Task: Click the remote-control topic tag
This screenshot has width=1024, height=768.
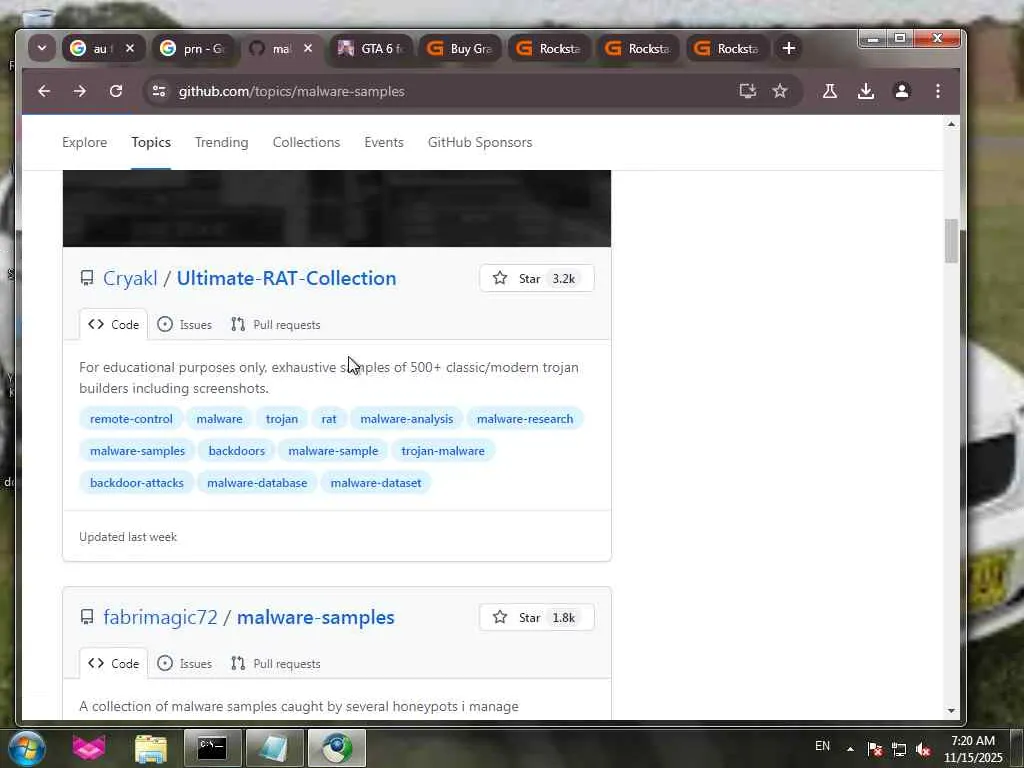Action: (131, 419)
